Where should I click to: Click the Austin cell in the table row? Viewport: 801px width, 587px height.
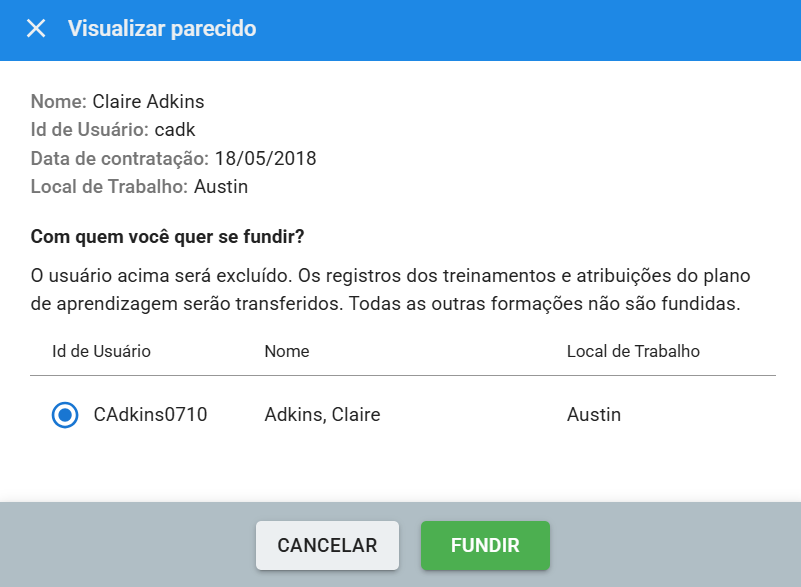pyautogui.click(x=593, y=415)
